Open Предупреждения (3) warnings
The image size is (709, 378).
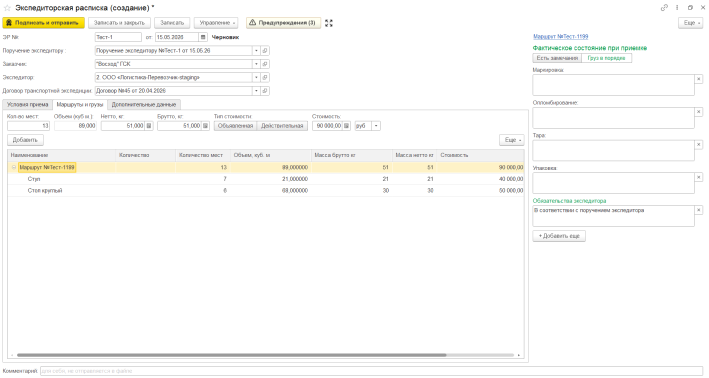tap(284, 23)
